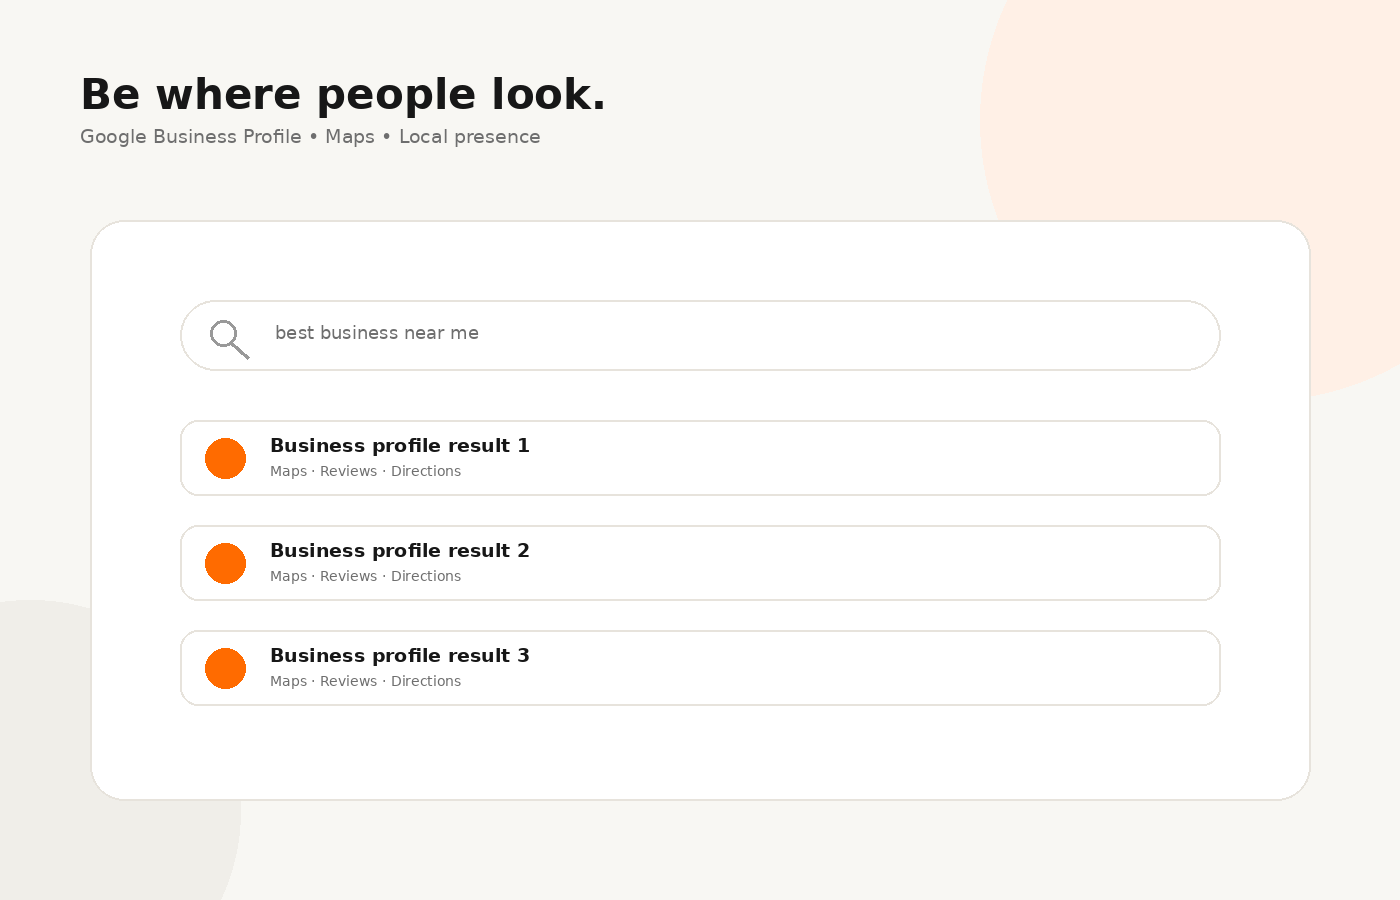1400x900 pixels.
Task: Click the orange marker for result 3
Action: pos(225,668)
